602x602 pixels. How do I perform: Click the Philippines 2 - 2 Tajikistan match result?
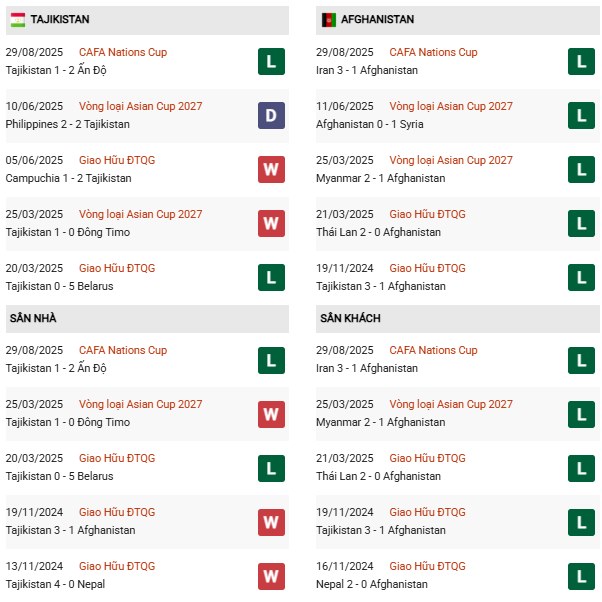67,124
